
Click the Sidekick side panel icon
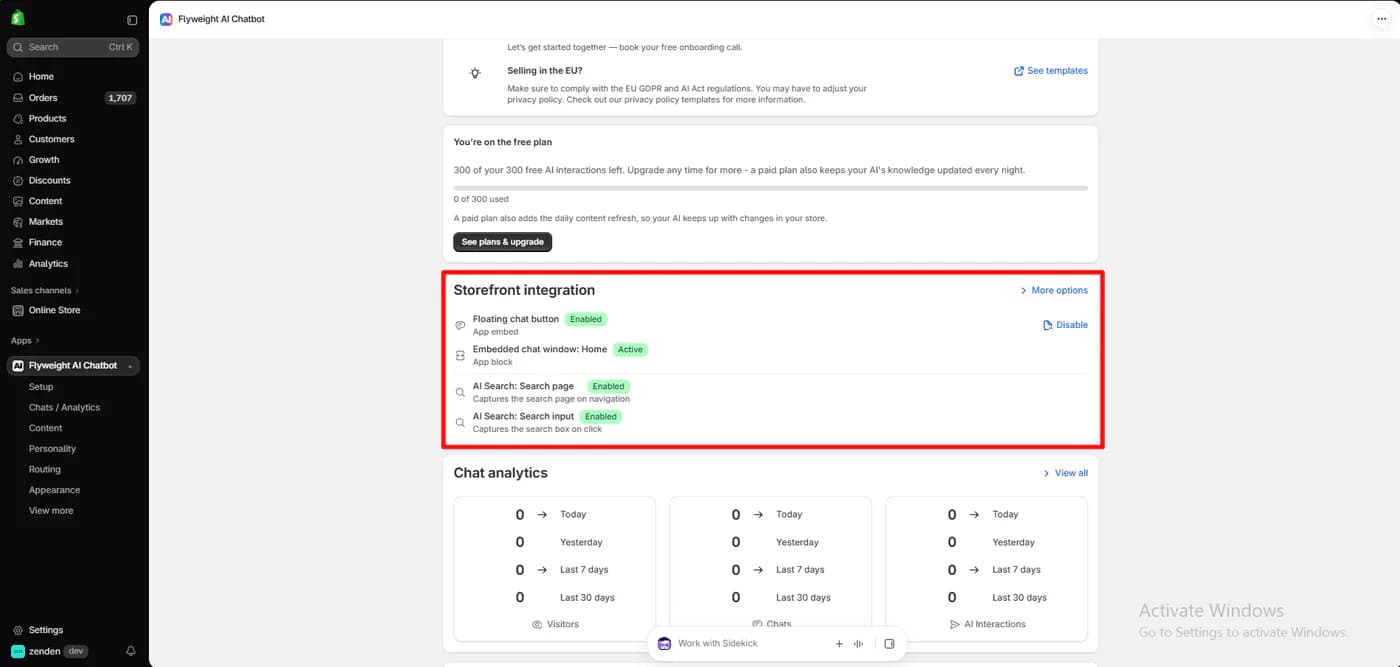click(x=889, y=644)
